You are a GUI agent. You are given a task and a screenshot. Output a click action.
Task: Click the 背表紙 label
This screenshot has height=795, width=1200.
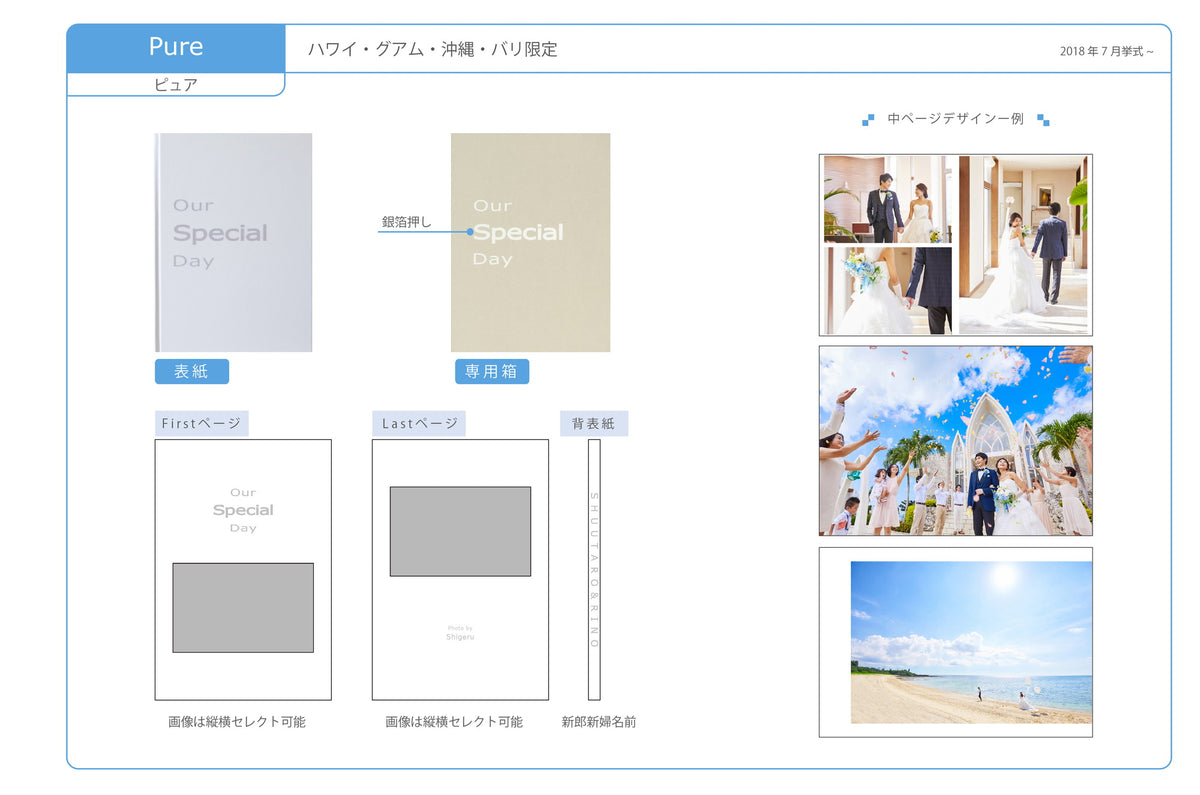[593, 423]
